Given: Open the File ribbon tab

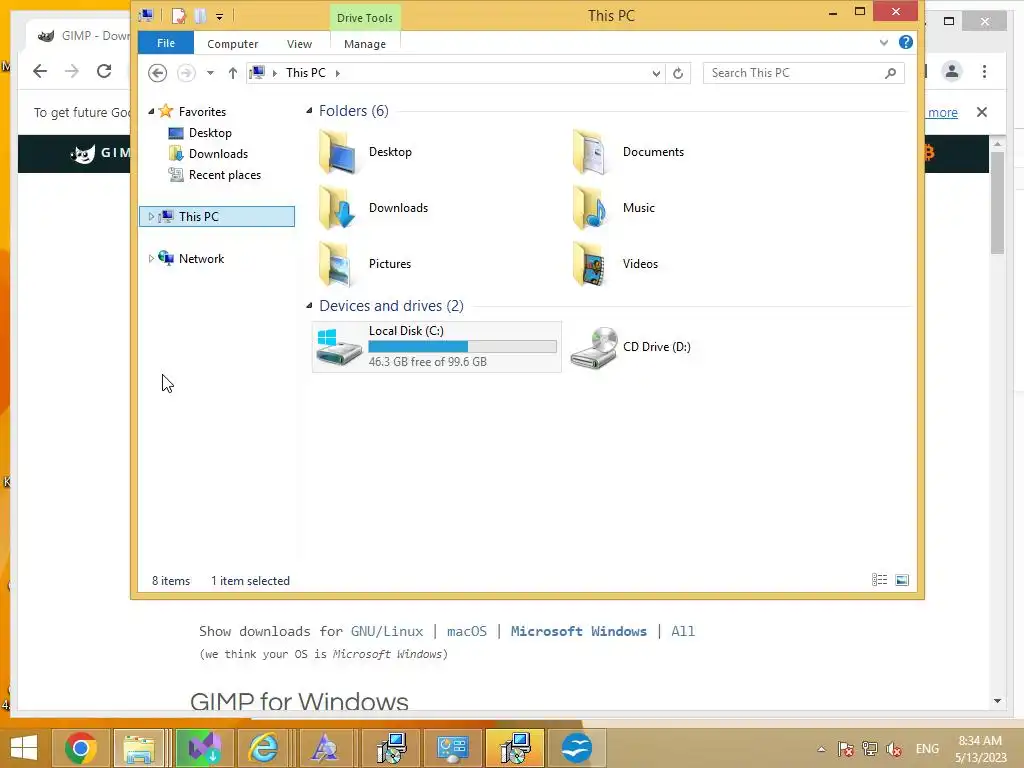Looking at the screenshot, I should [x=166, y=43].
